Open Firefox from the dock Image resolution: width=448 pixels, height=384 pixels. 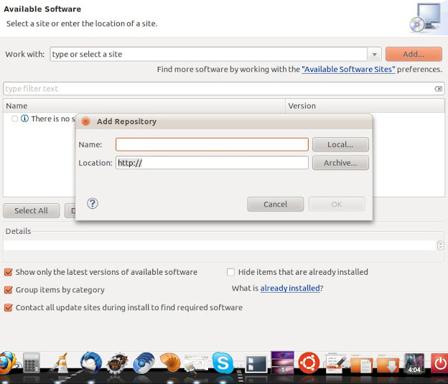point(7,363)
